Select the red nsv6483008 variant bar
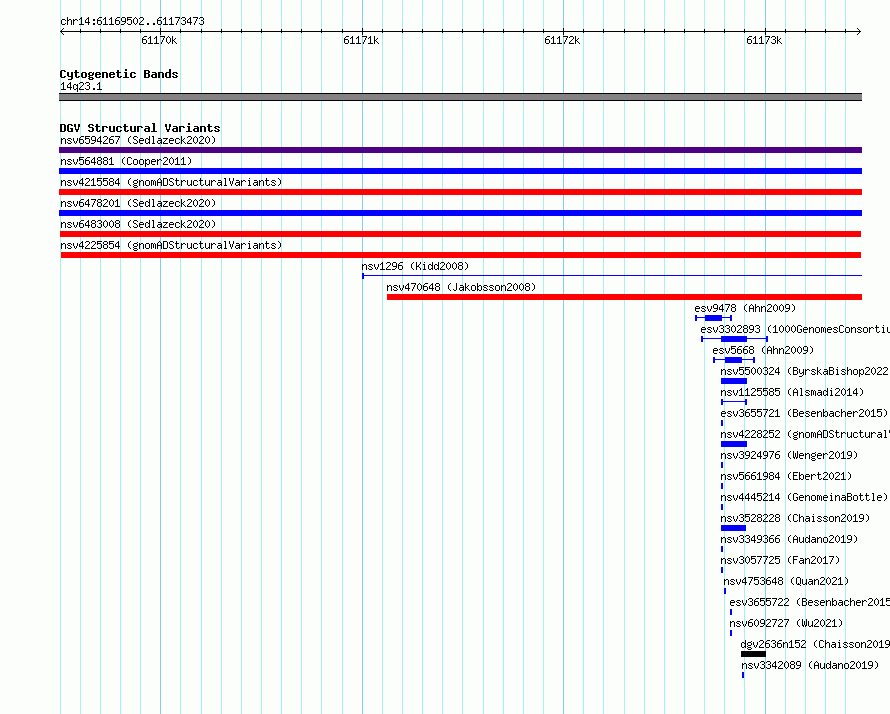Screen dimensions: 890x714 (460, 234)
